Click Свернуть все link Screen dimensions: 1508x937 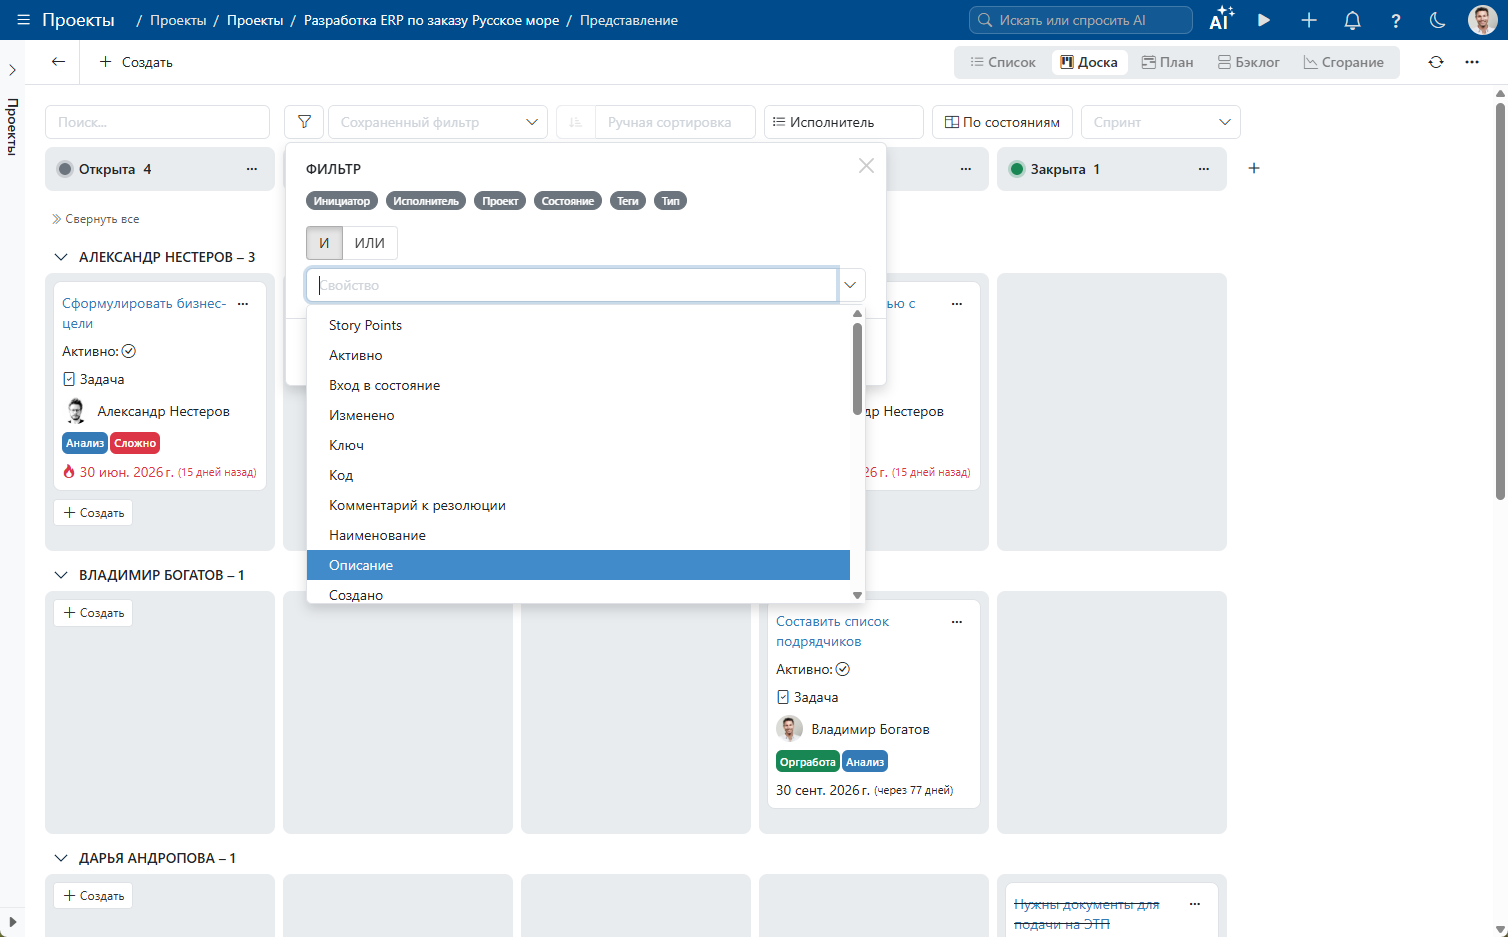point(95,219)
